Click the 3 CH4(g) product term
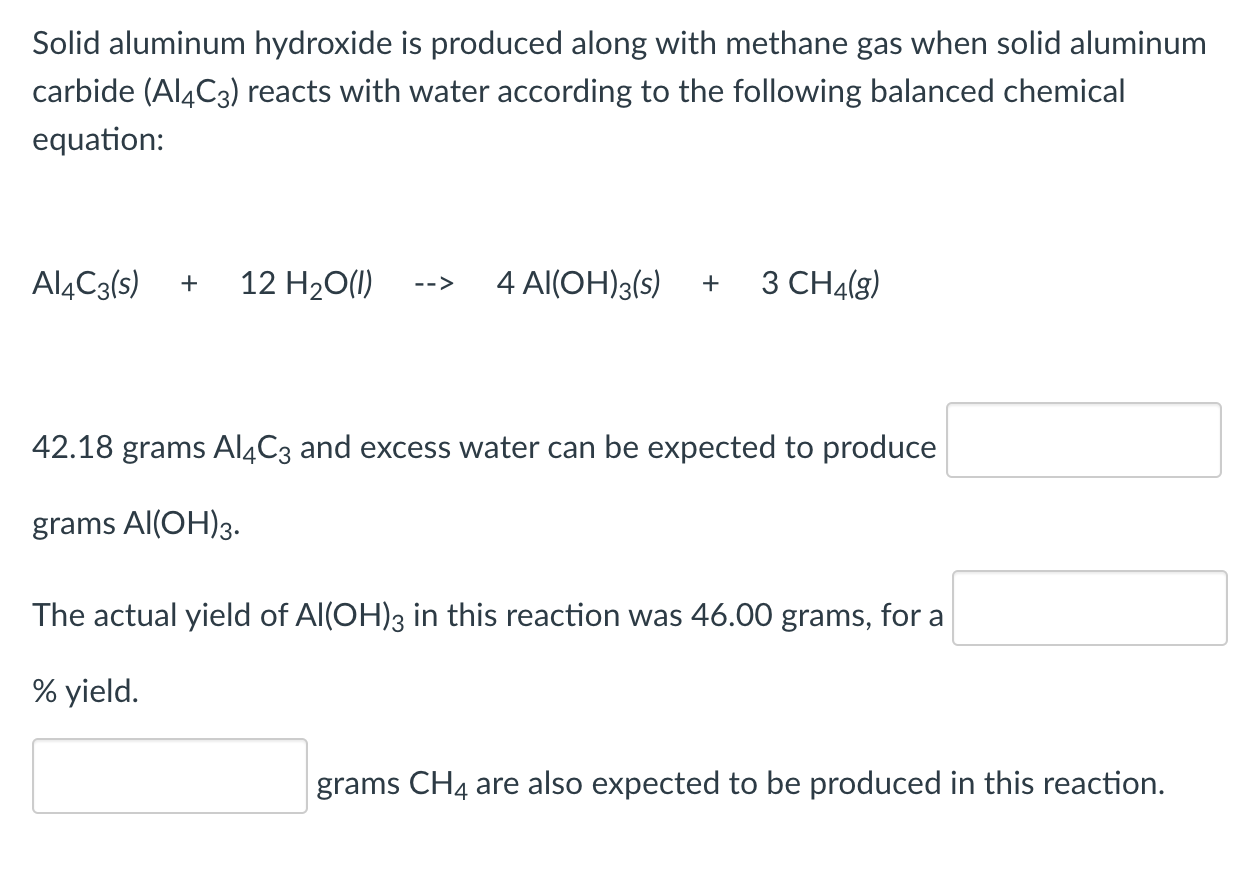The height and width of the screenshot is (896, 1256). click(820, 285)
